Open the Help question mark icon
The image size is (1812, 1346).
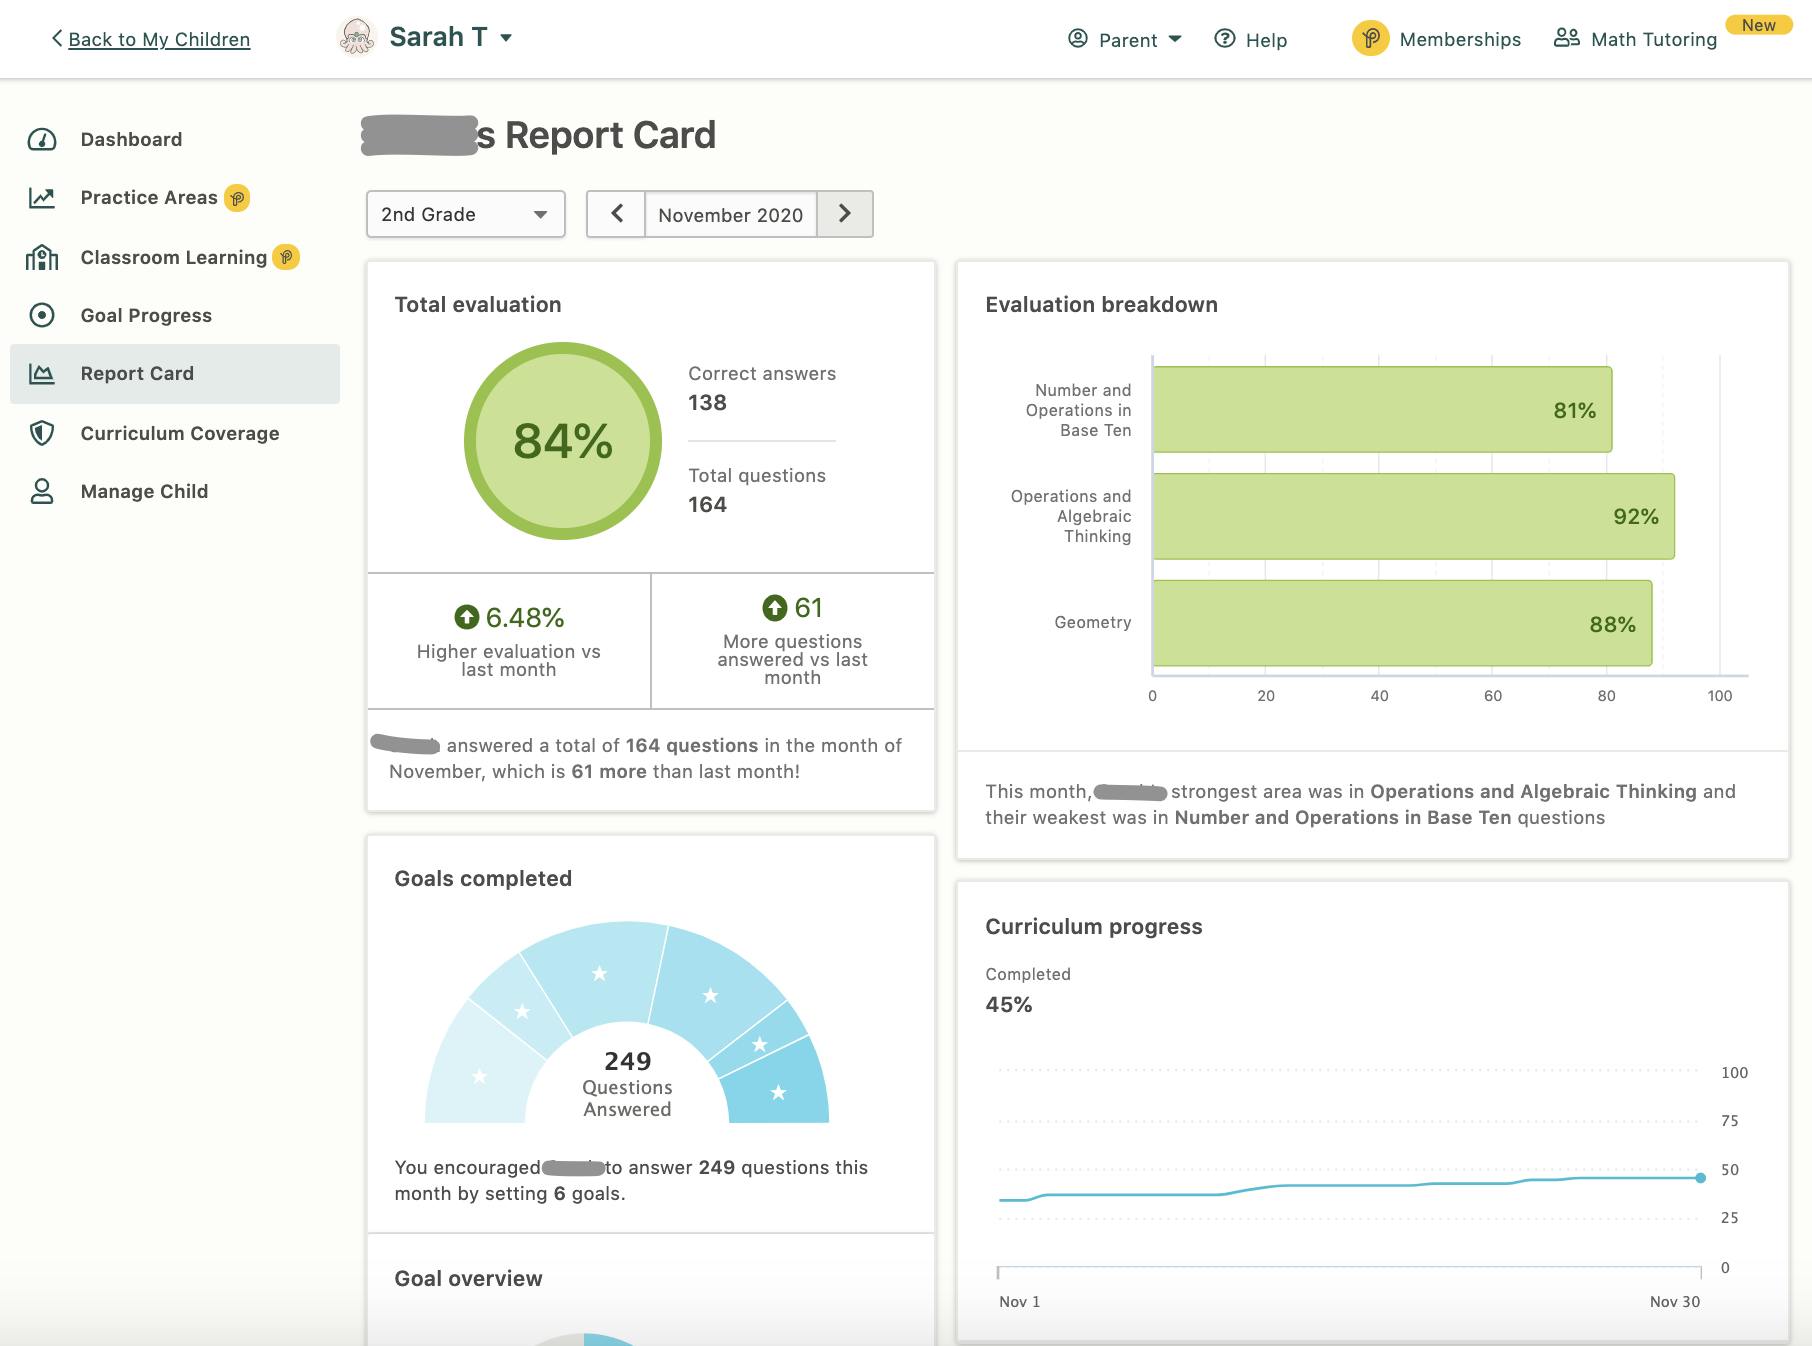tap(1224, 39)
